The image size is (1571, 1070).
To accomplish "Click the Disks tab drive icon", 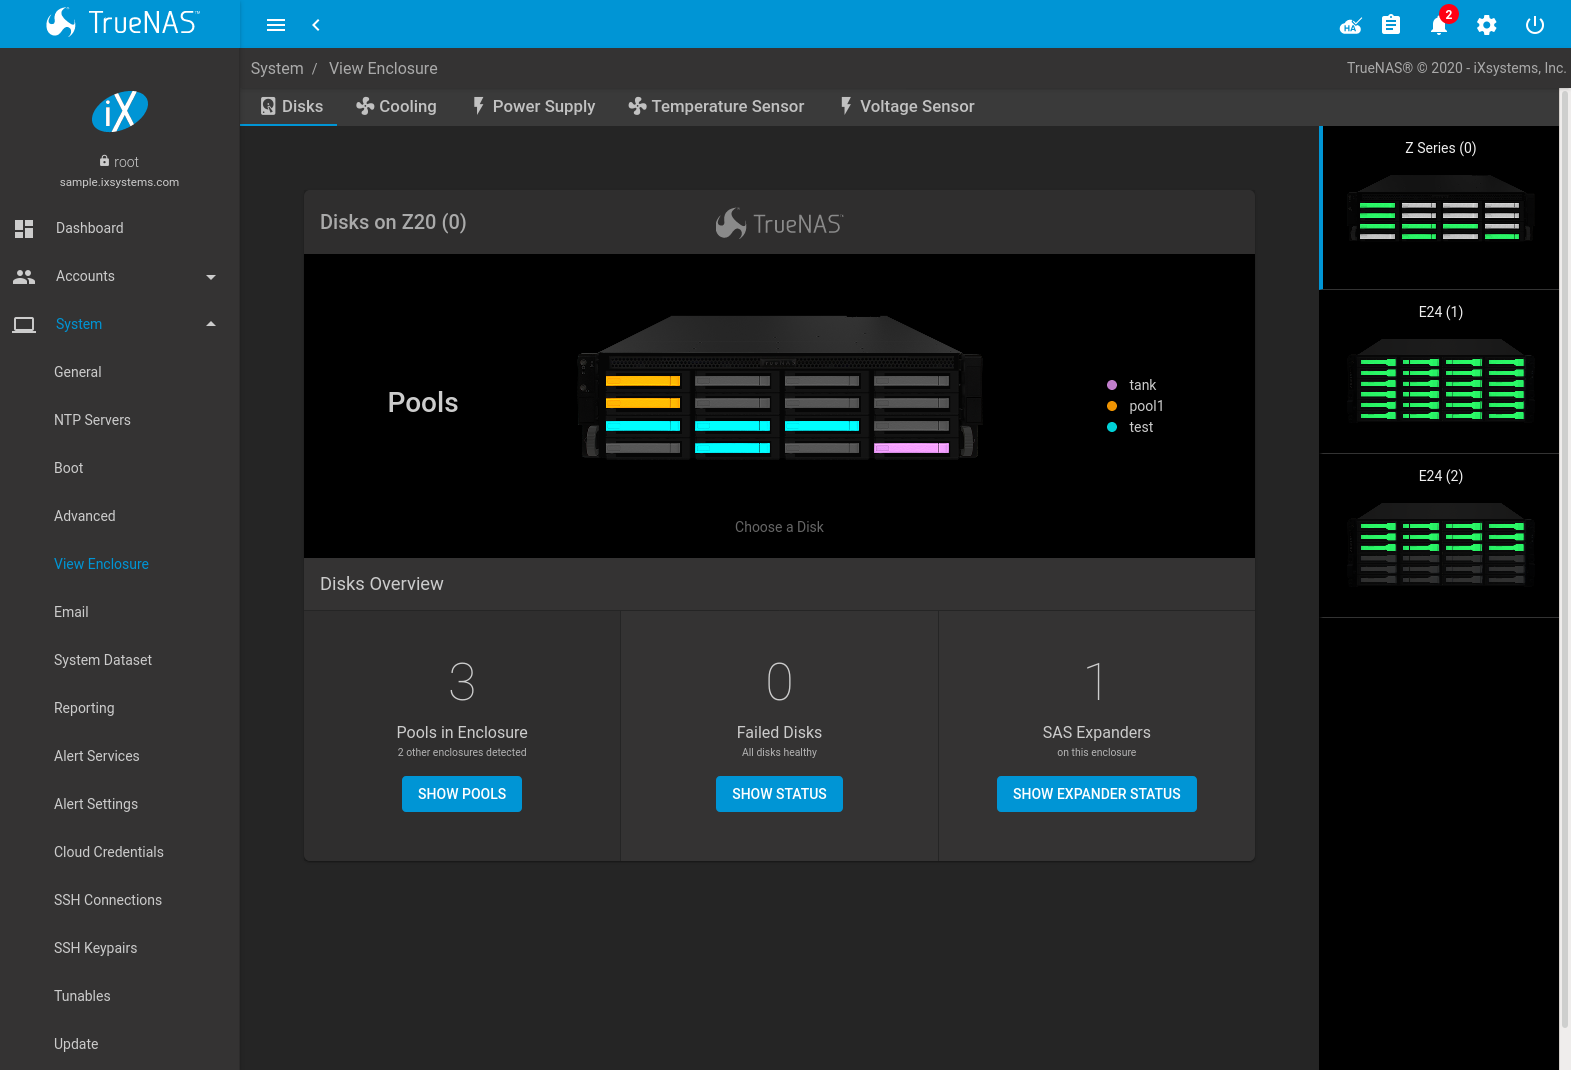I will coord(268,106).
